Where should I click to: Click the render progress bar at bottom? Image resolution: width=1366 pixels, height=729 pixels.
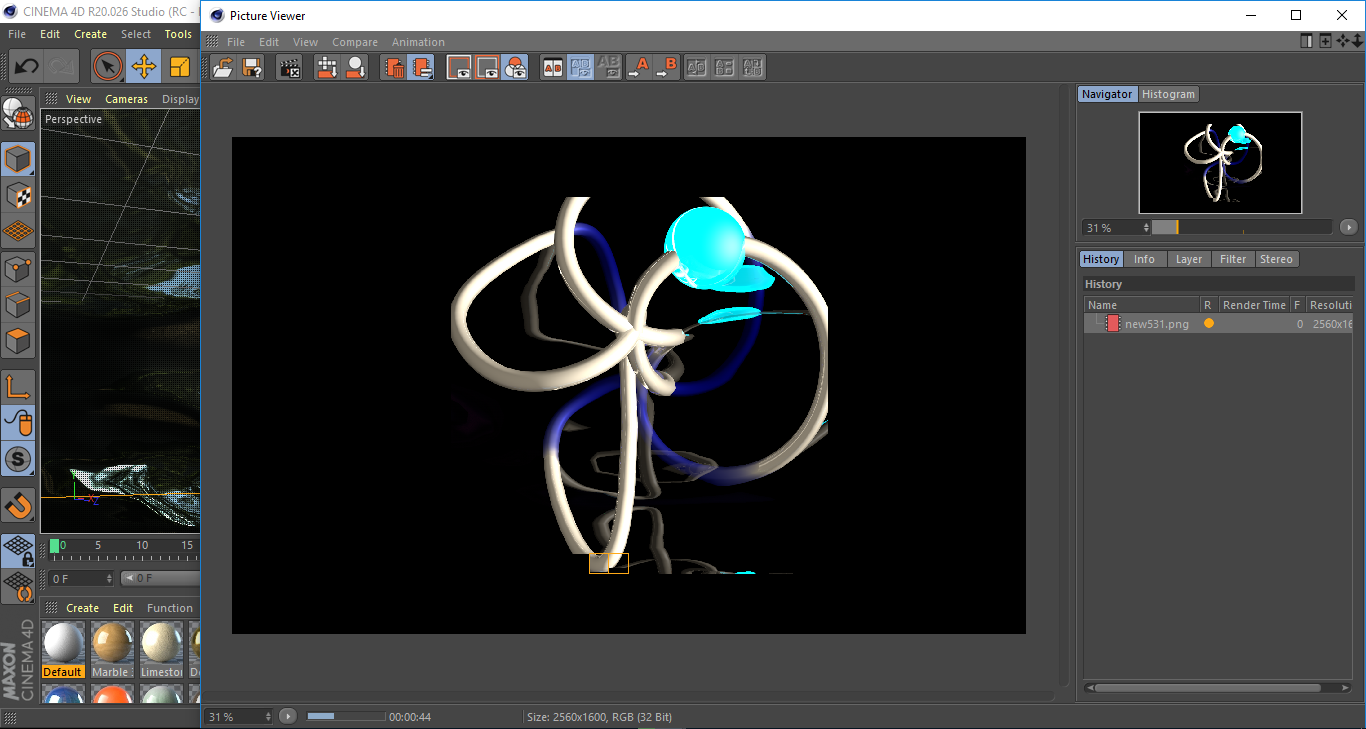pyautogui.click(x=345, y=716)
